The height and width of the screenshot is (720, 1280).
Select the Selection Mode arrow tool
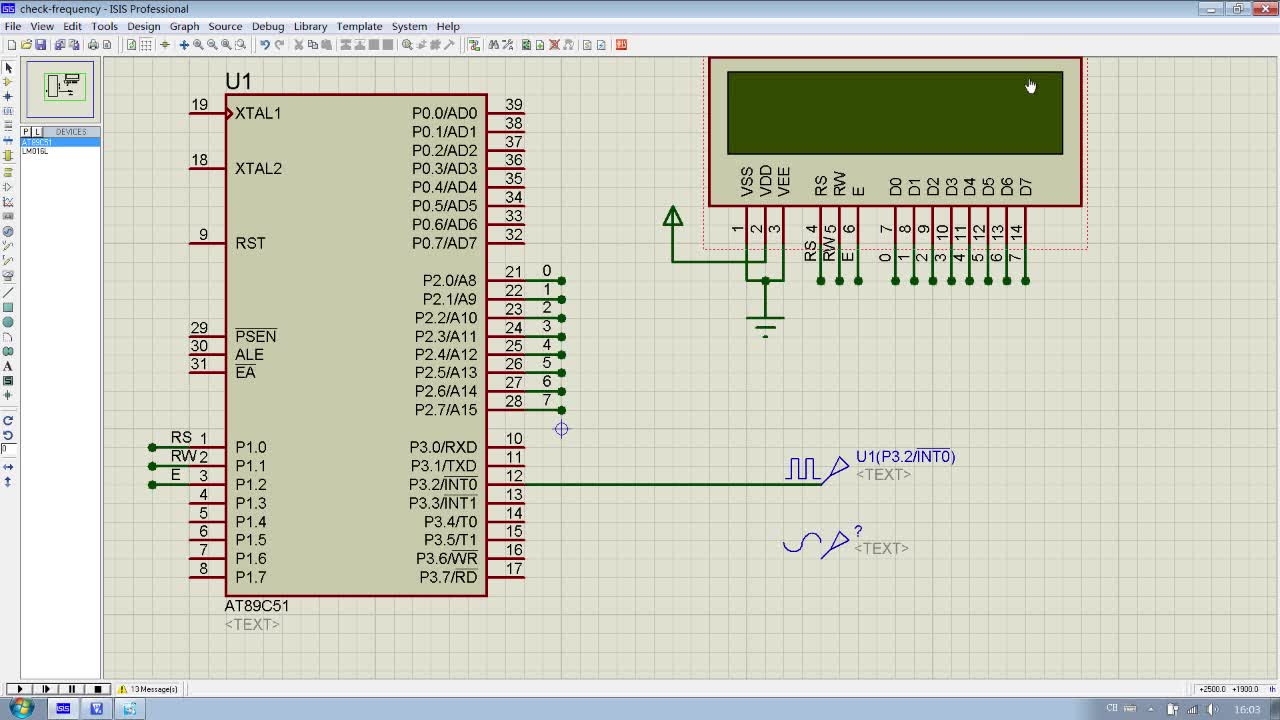point(8,67)
